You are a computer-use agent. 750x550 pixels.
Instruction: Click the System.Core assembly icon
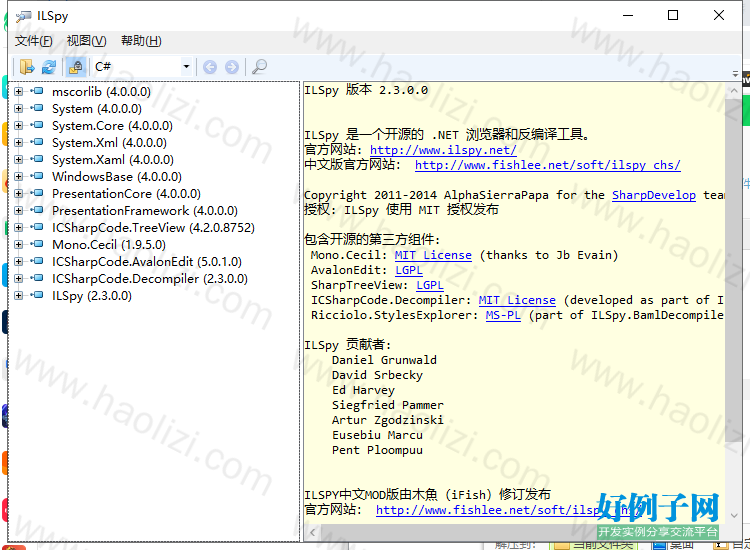[37, 125]
